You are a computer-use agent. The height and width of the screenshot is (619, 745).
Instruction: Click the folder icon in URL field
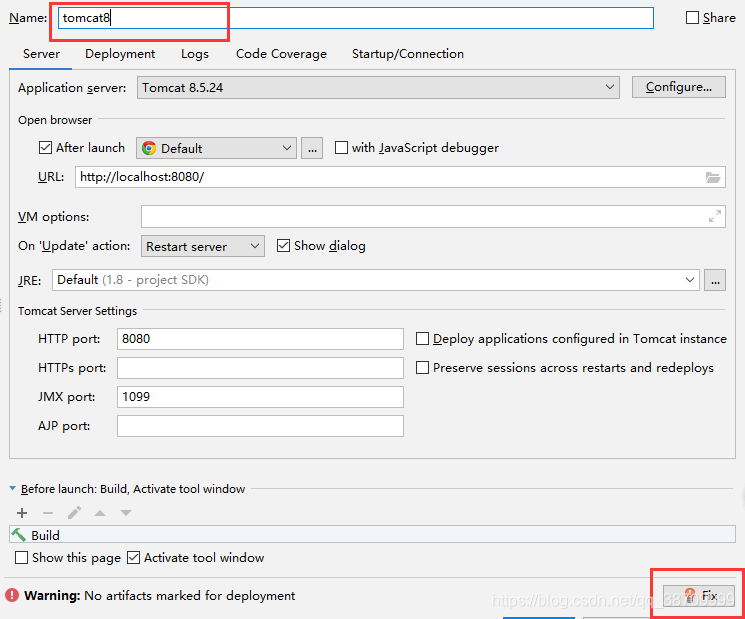pyautogui.click(x=713, y=177)
